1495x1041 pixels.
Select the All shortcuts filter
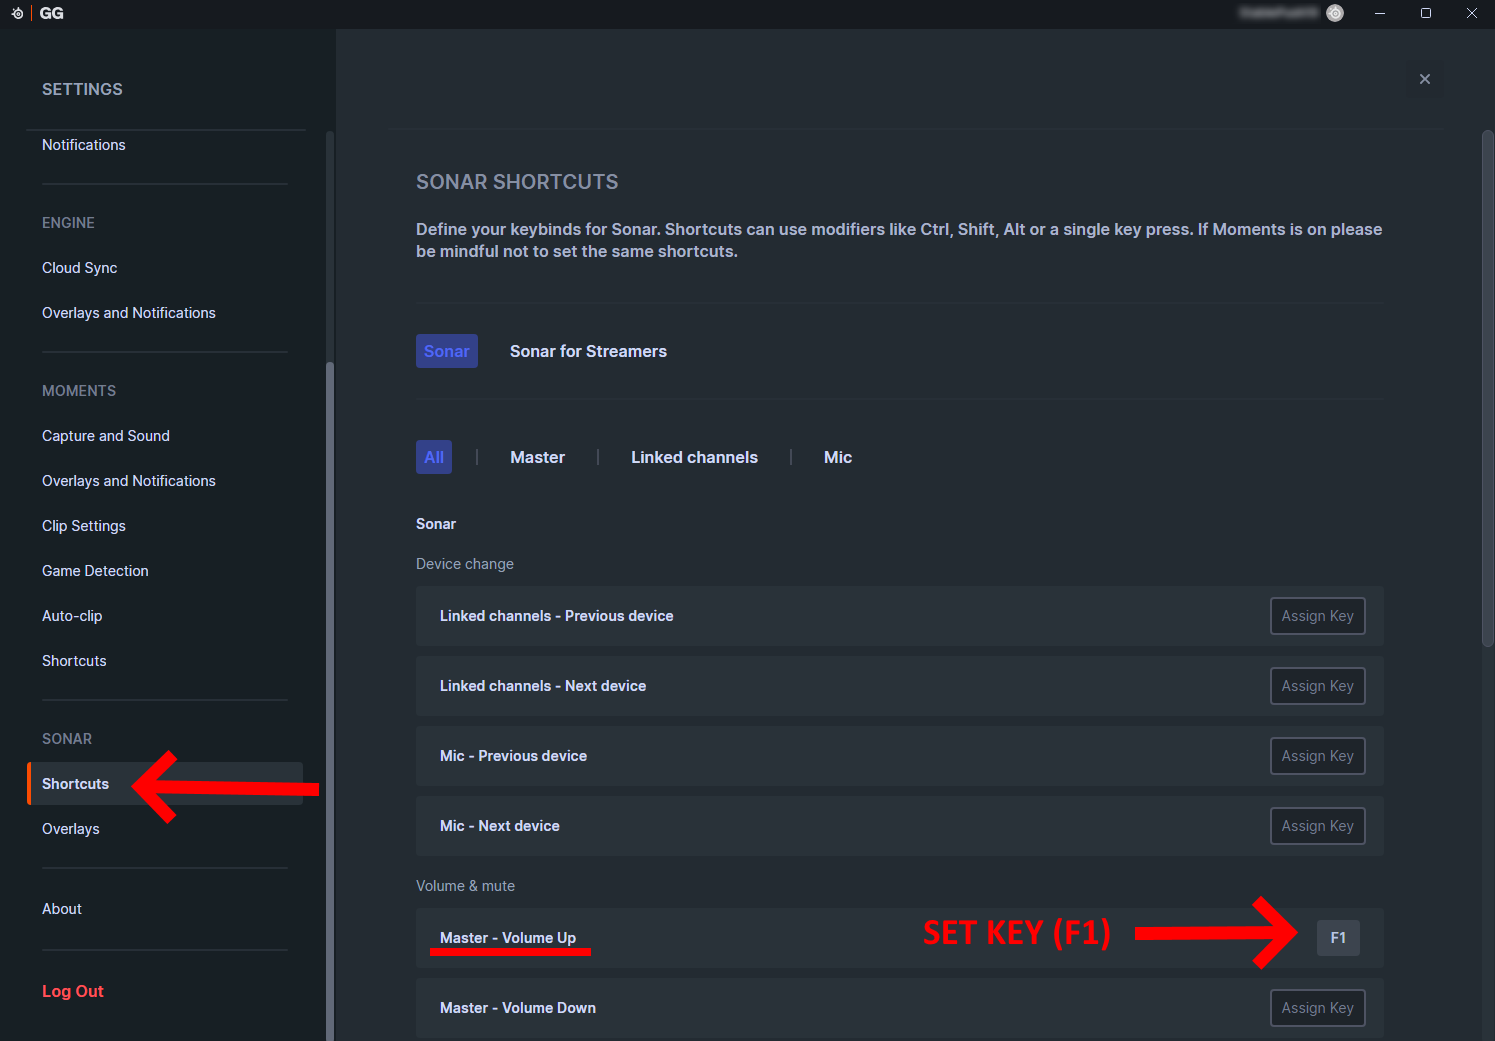click(434, 457)
